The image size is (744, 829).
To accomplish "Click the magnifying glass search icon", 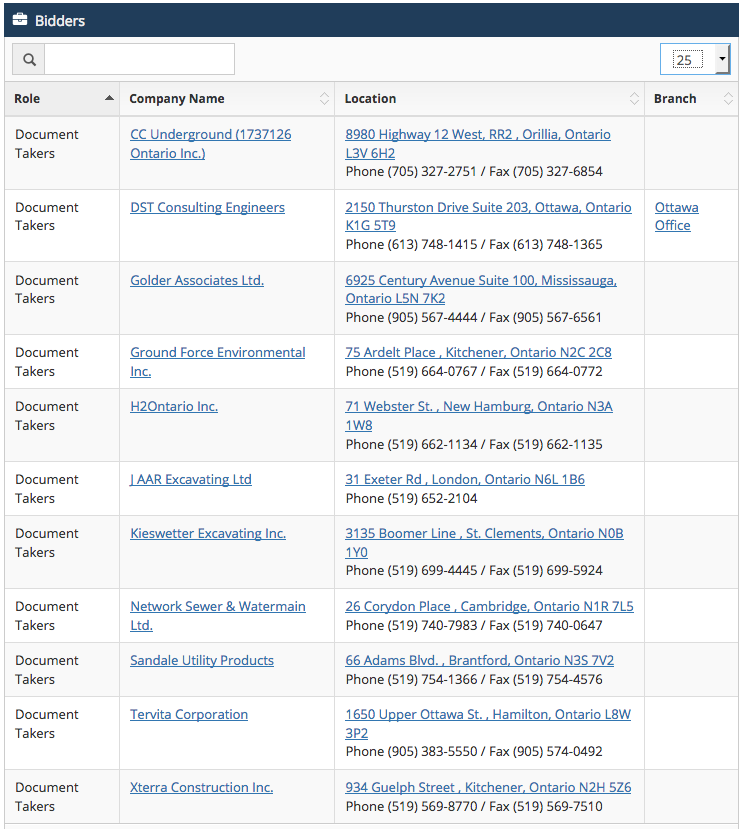I will point(29,59).
